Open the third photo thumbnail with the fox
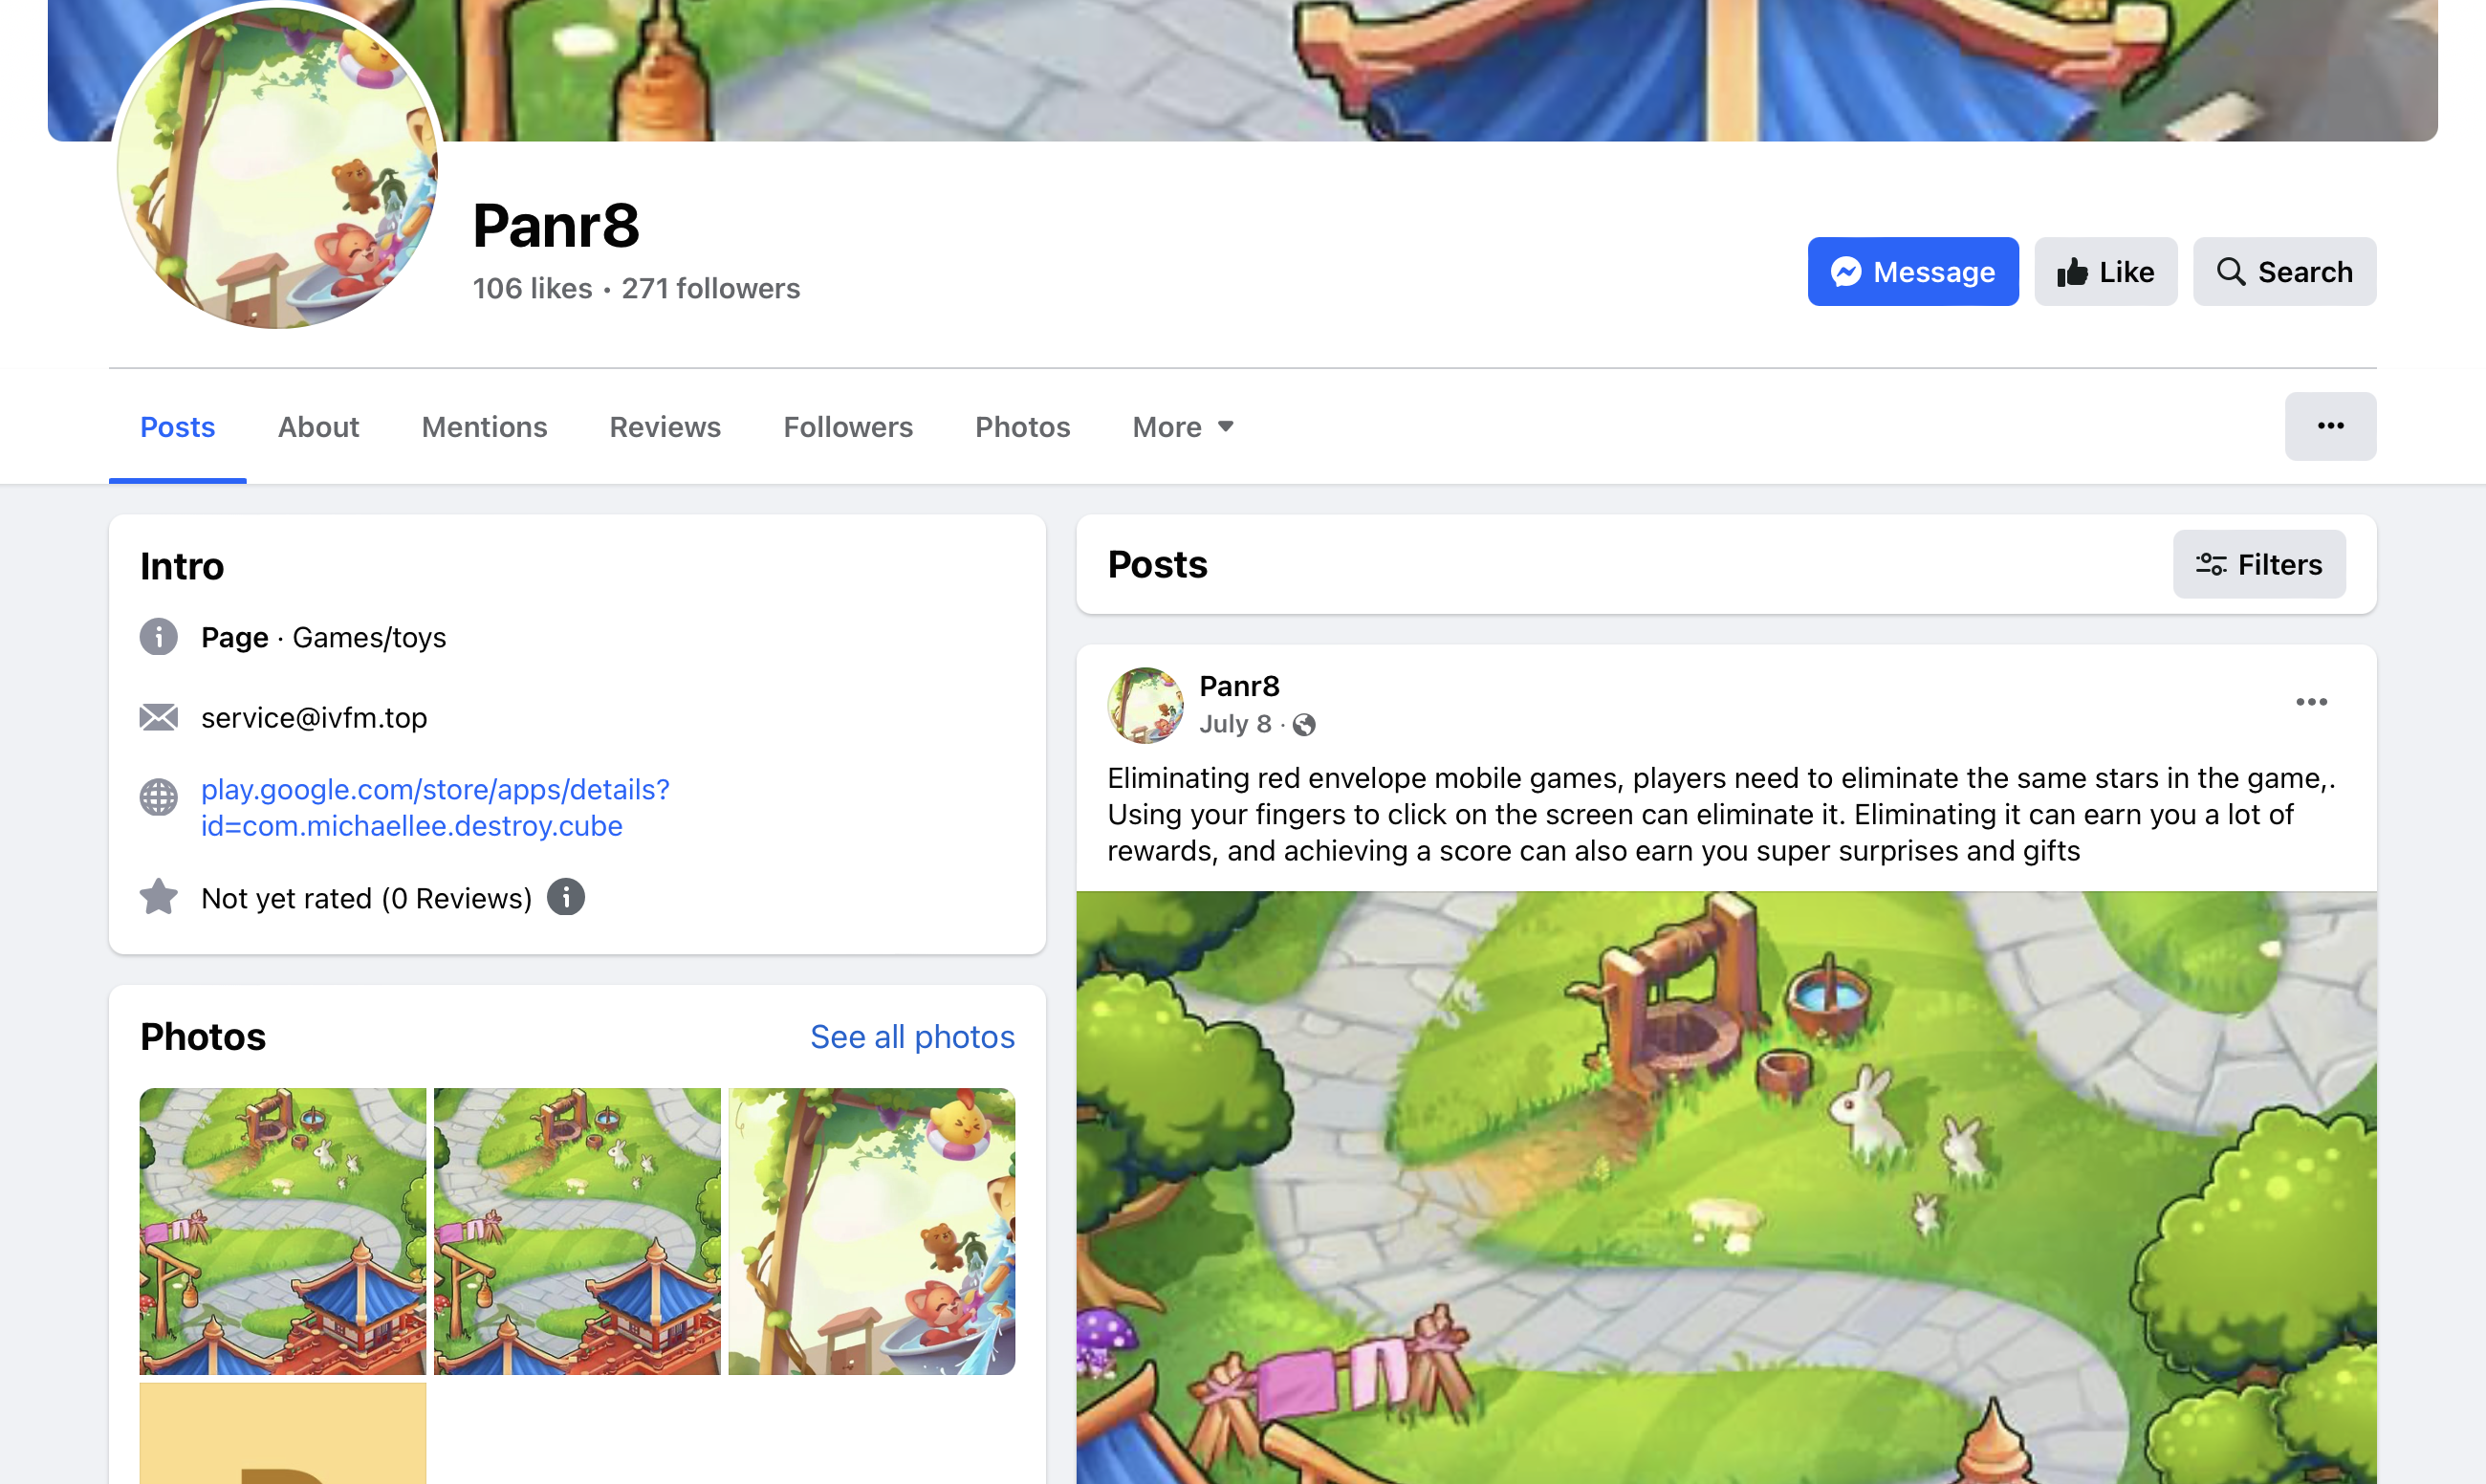The height and width of the screenshot is (1484, 2486). click(x=871, y=1231)
